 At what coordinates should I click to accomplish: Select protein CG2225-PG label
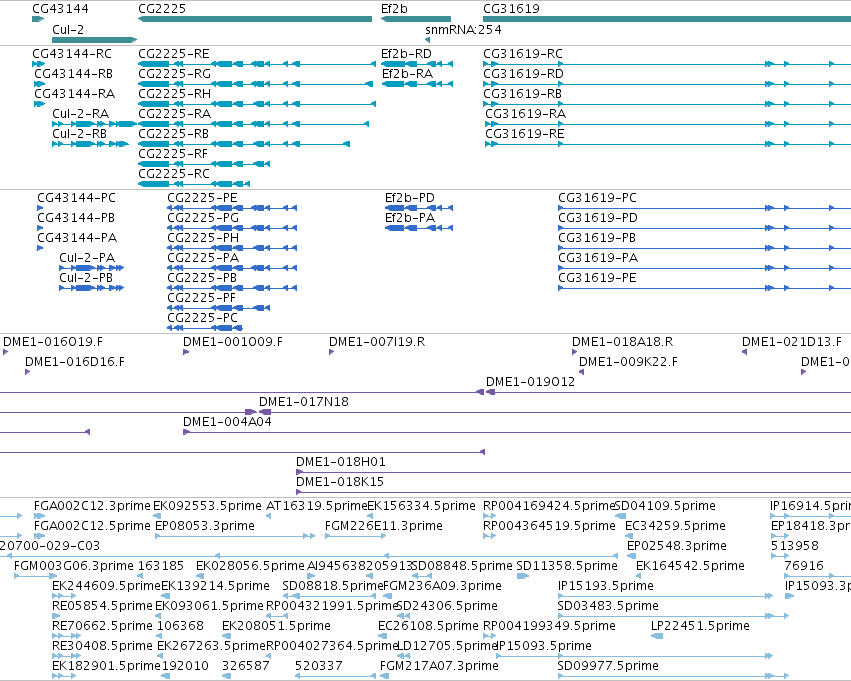click(x=202, y=218)
